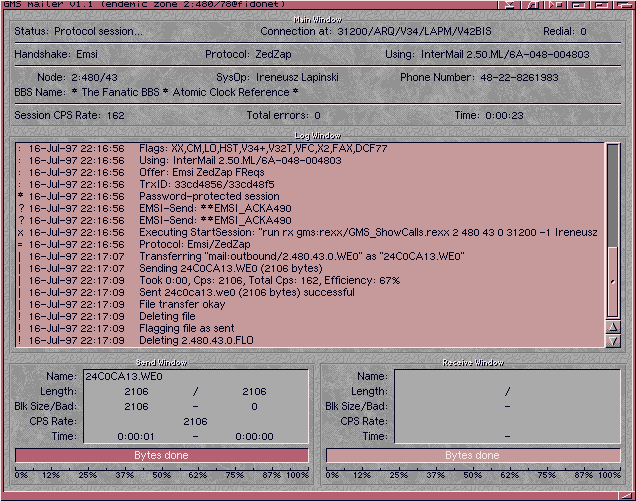Click the Session CPS Rate value 162
The image size is (636, 501).
point(112,116)
